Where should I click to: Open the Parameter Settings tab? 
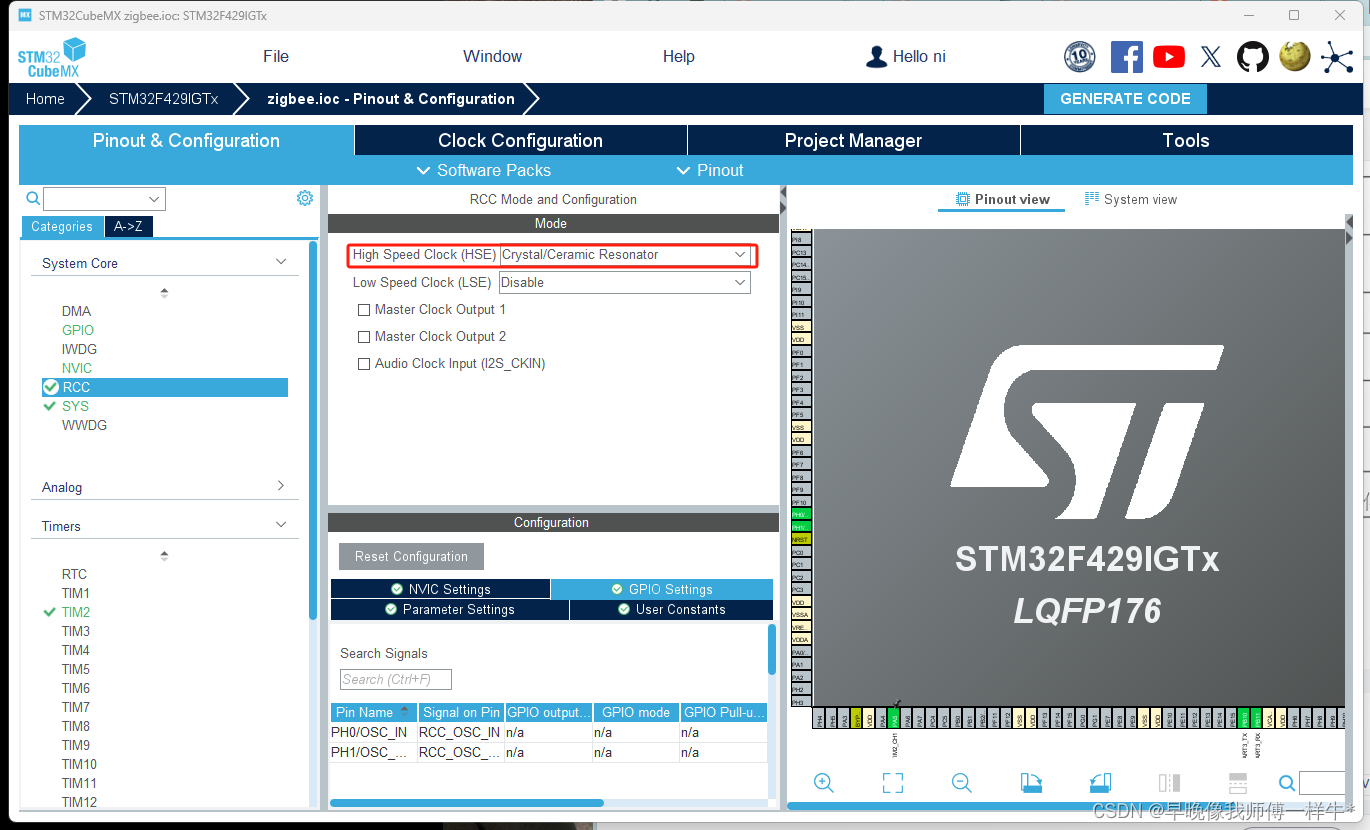click(450, 609)
